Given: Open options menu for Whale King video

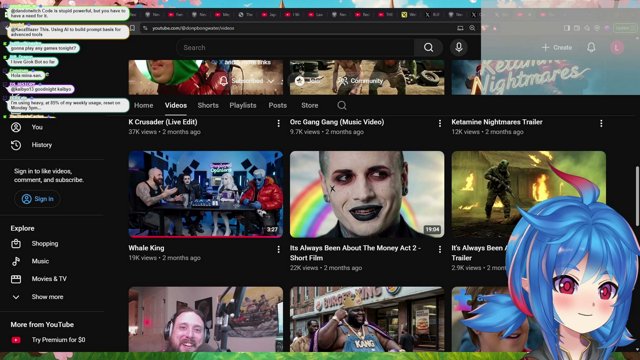Looking at the screenshot, I should point(278,249).
